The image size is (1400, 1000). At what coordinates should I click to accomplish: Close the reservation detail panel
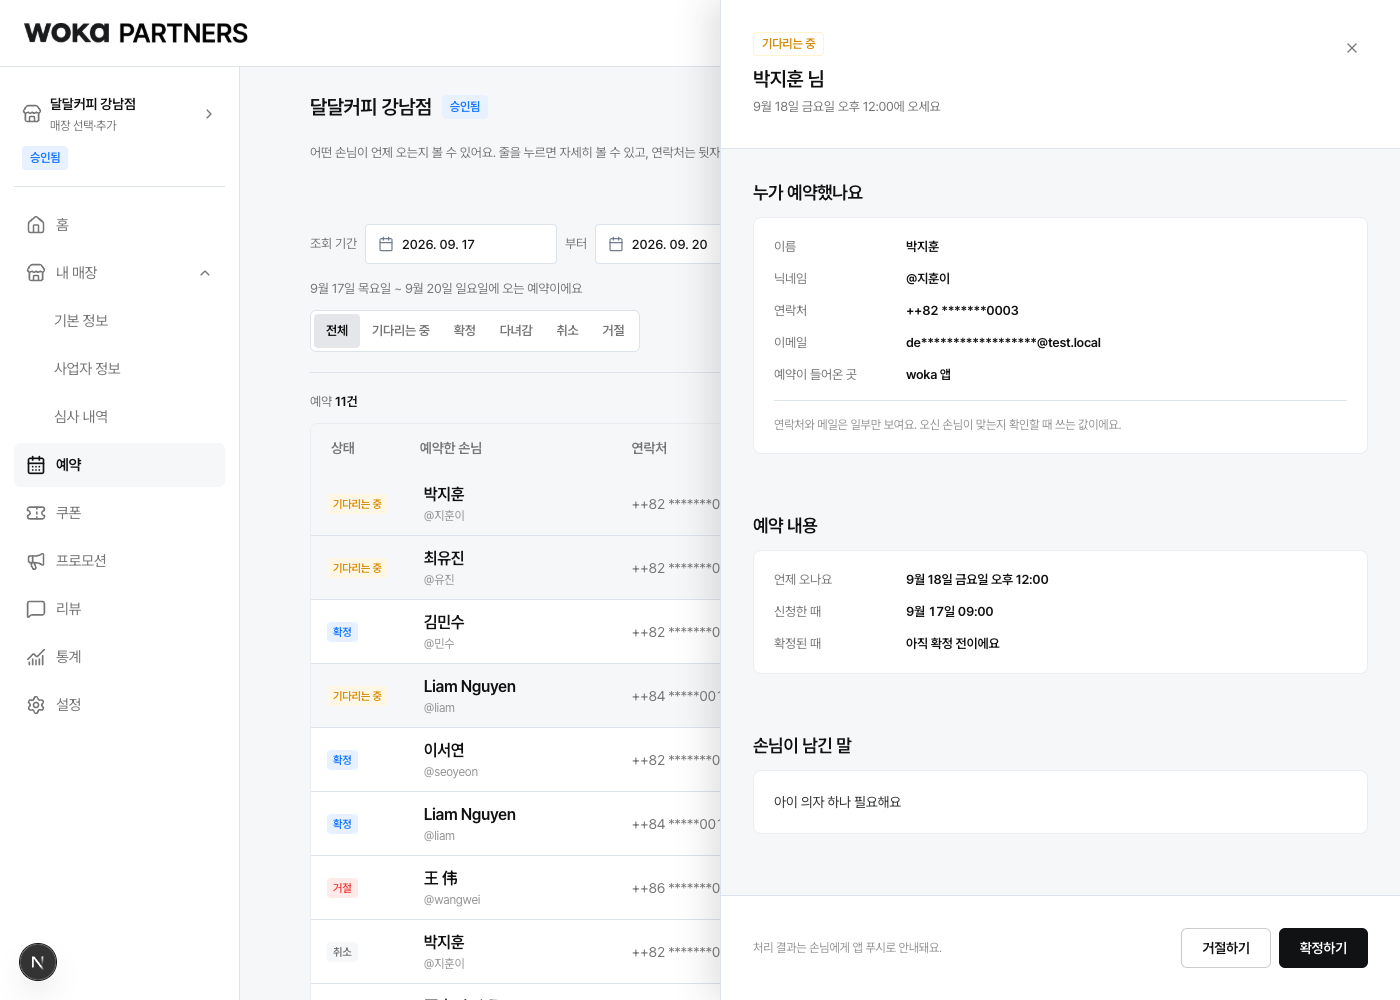click(1351, 48)
